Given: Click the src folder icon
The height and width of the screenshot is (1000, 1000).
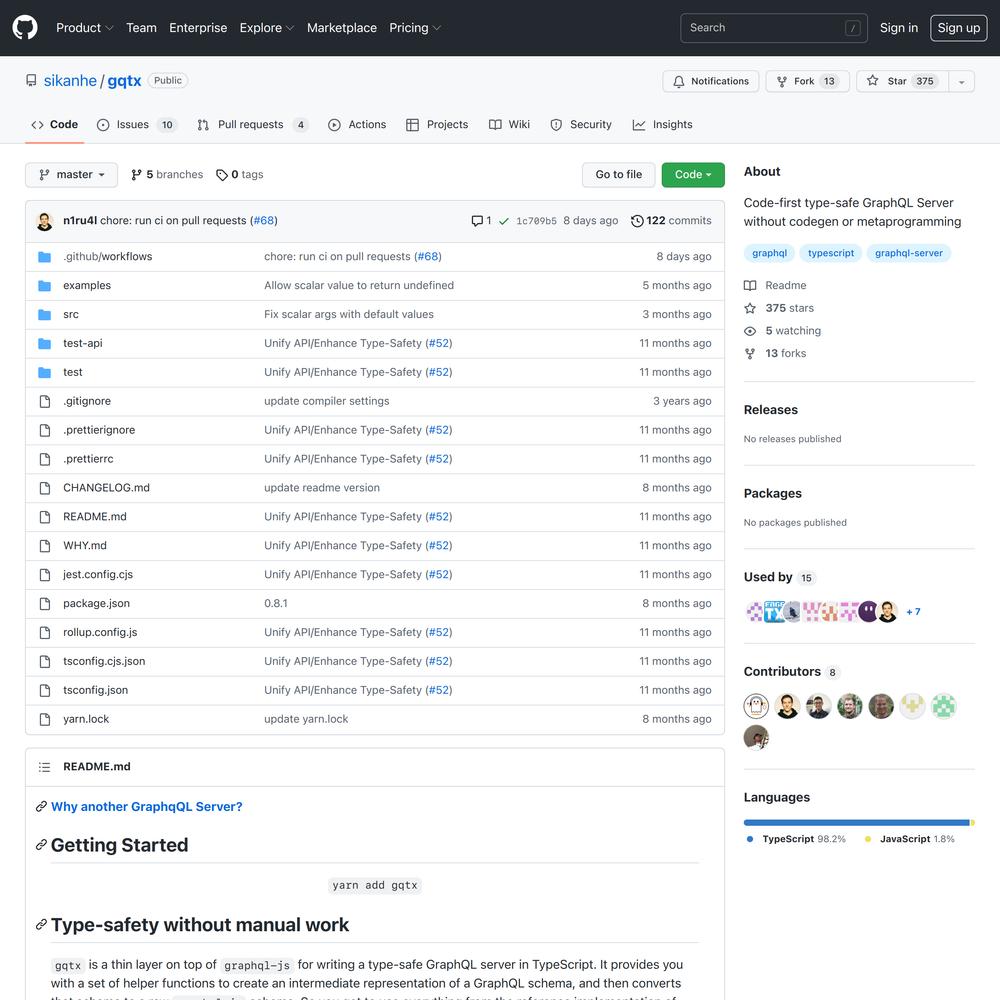Looking at the screenshot, I should pos(44,314).
